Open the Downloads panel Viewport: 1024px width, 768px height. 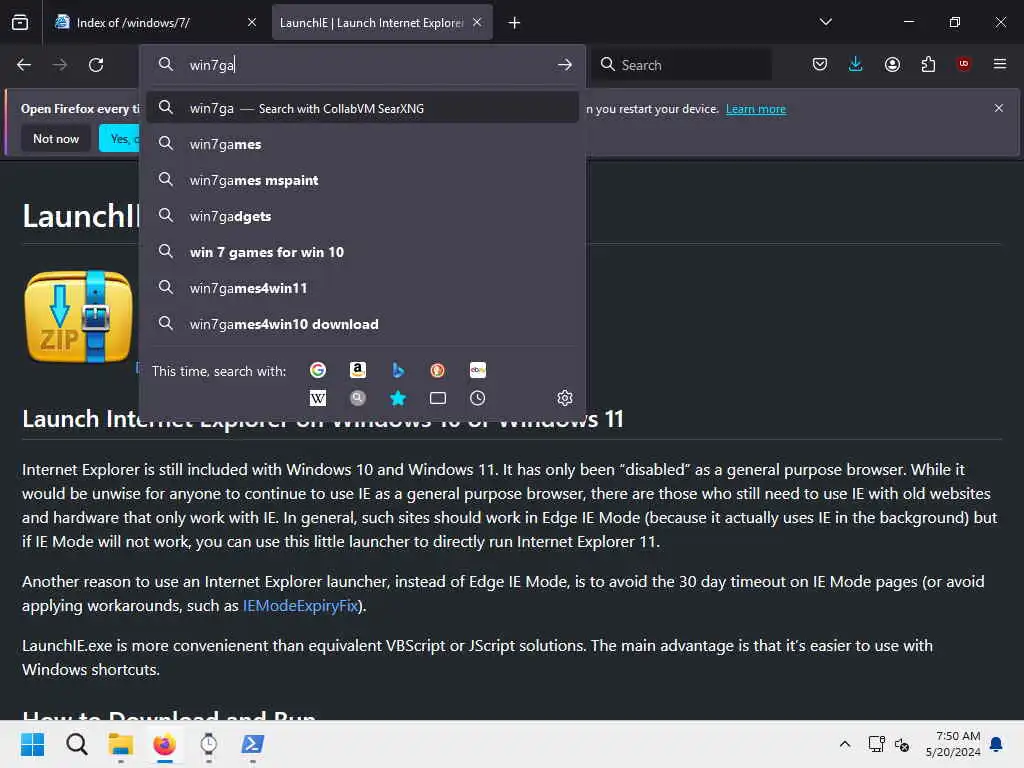pos(856,64)
